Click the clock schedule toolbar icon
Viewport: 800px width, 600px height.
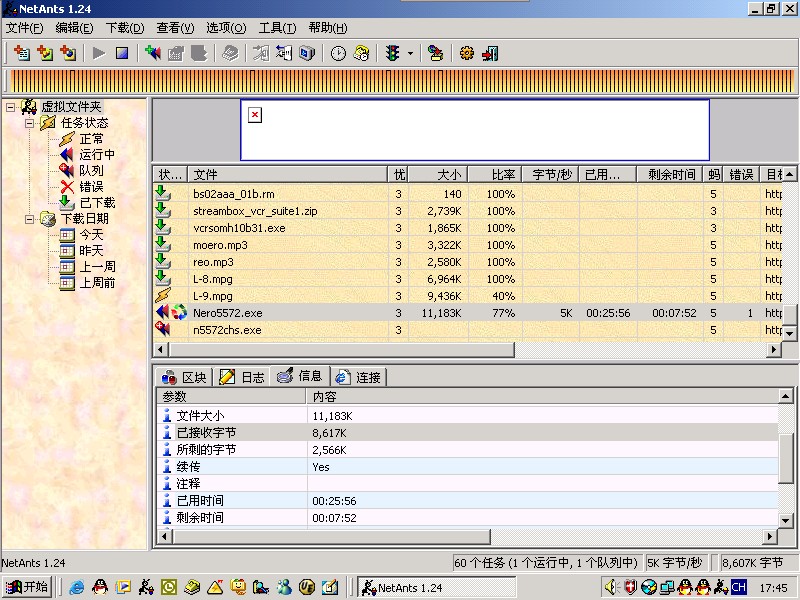(x=338, y=53)
